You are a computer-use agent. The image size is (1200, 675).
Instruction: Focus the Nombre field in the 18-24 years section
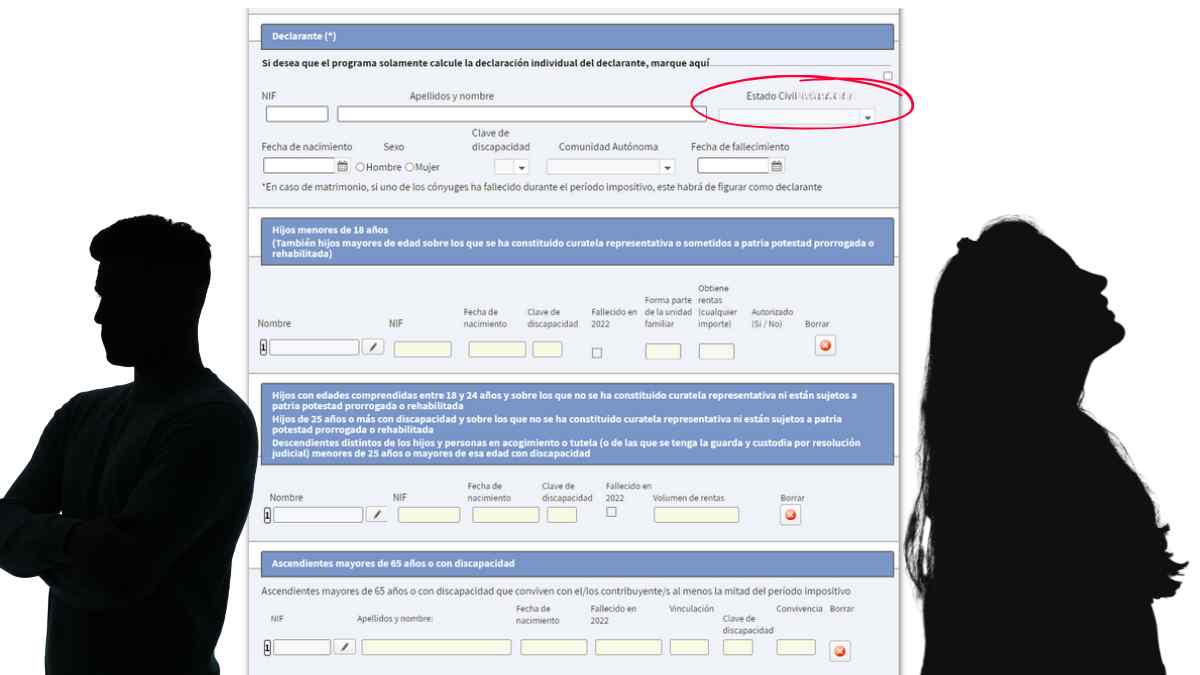[x=318, y=515]
